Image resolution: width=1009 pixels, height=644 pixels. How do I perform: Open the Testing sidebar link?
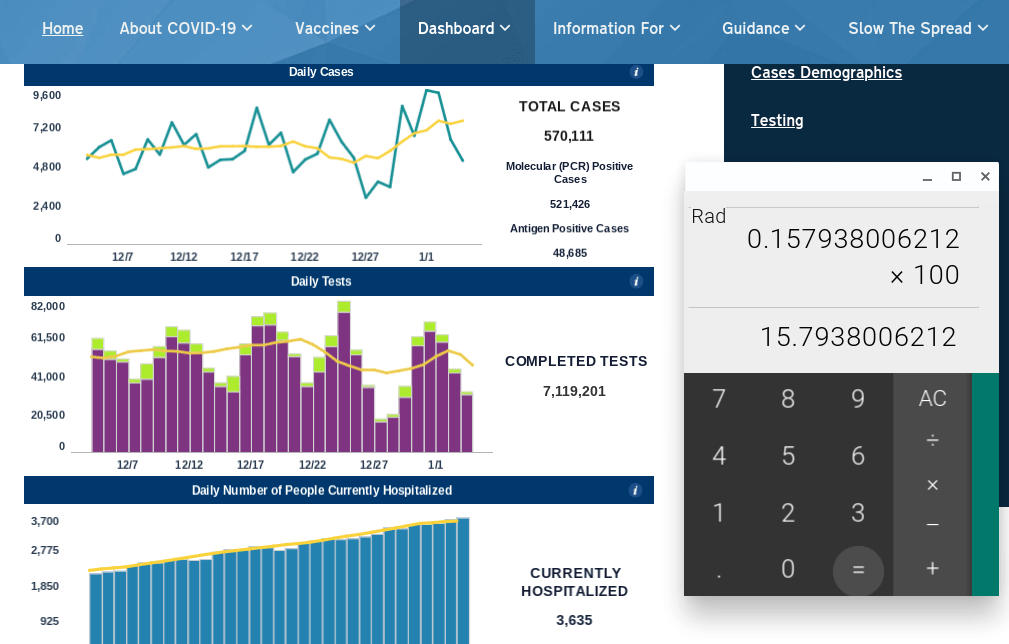click(777, 120)
